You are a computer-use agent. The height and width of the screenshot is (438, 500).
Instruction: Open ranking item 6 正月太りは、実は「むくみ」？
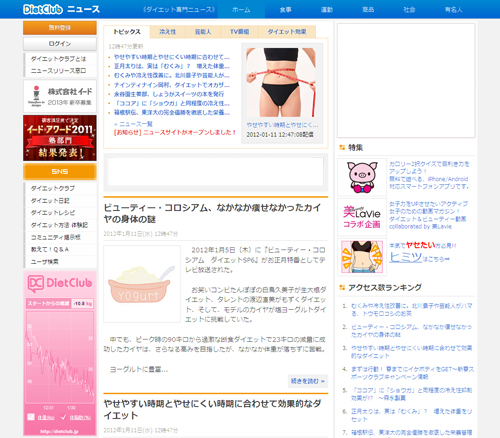412,415
